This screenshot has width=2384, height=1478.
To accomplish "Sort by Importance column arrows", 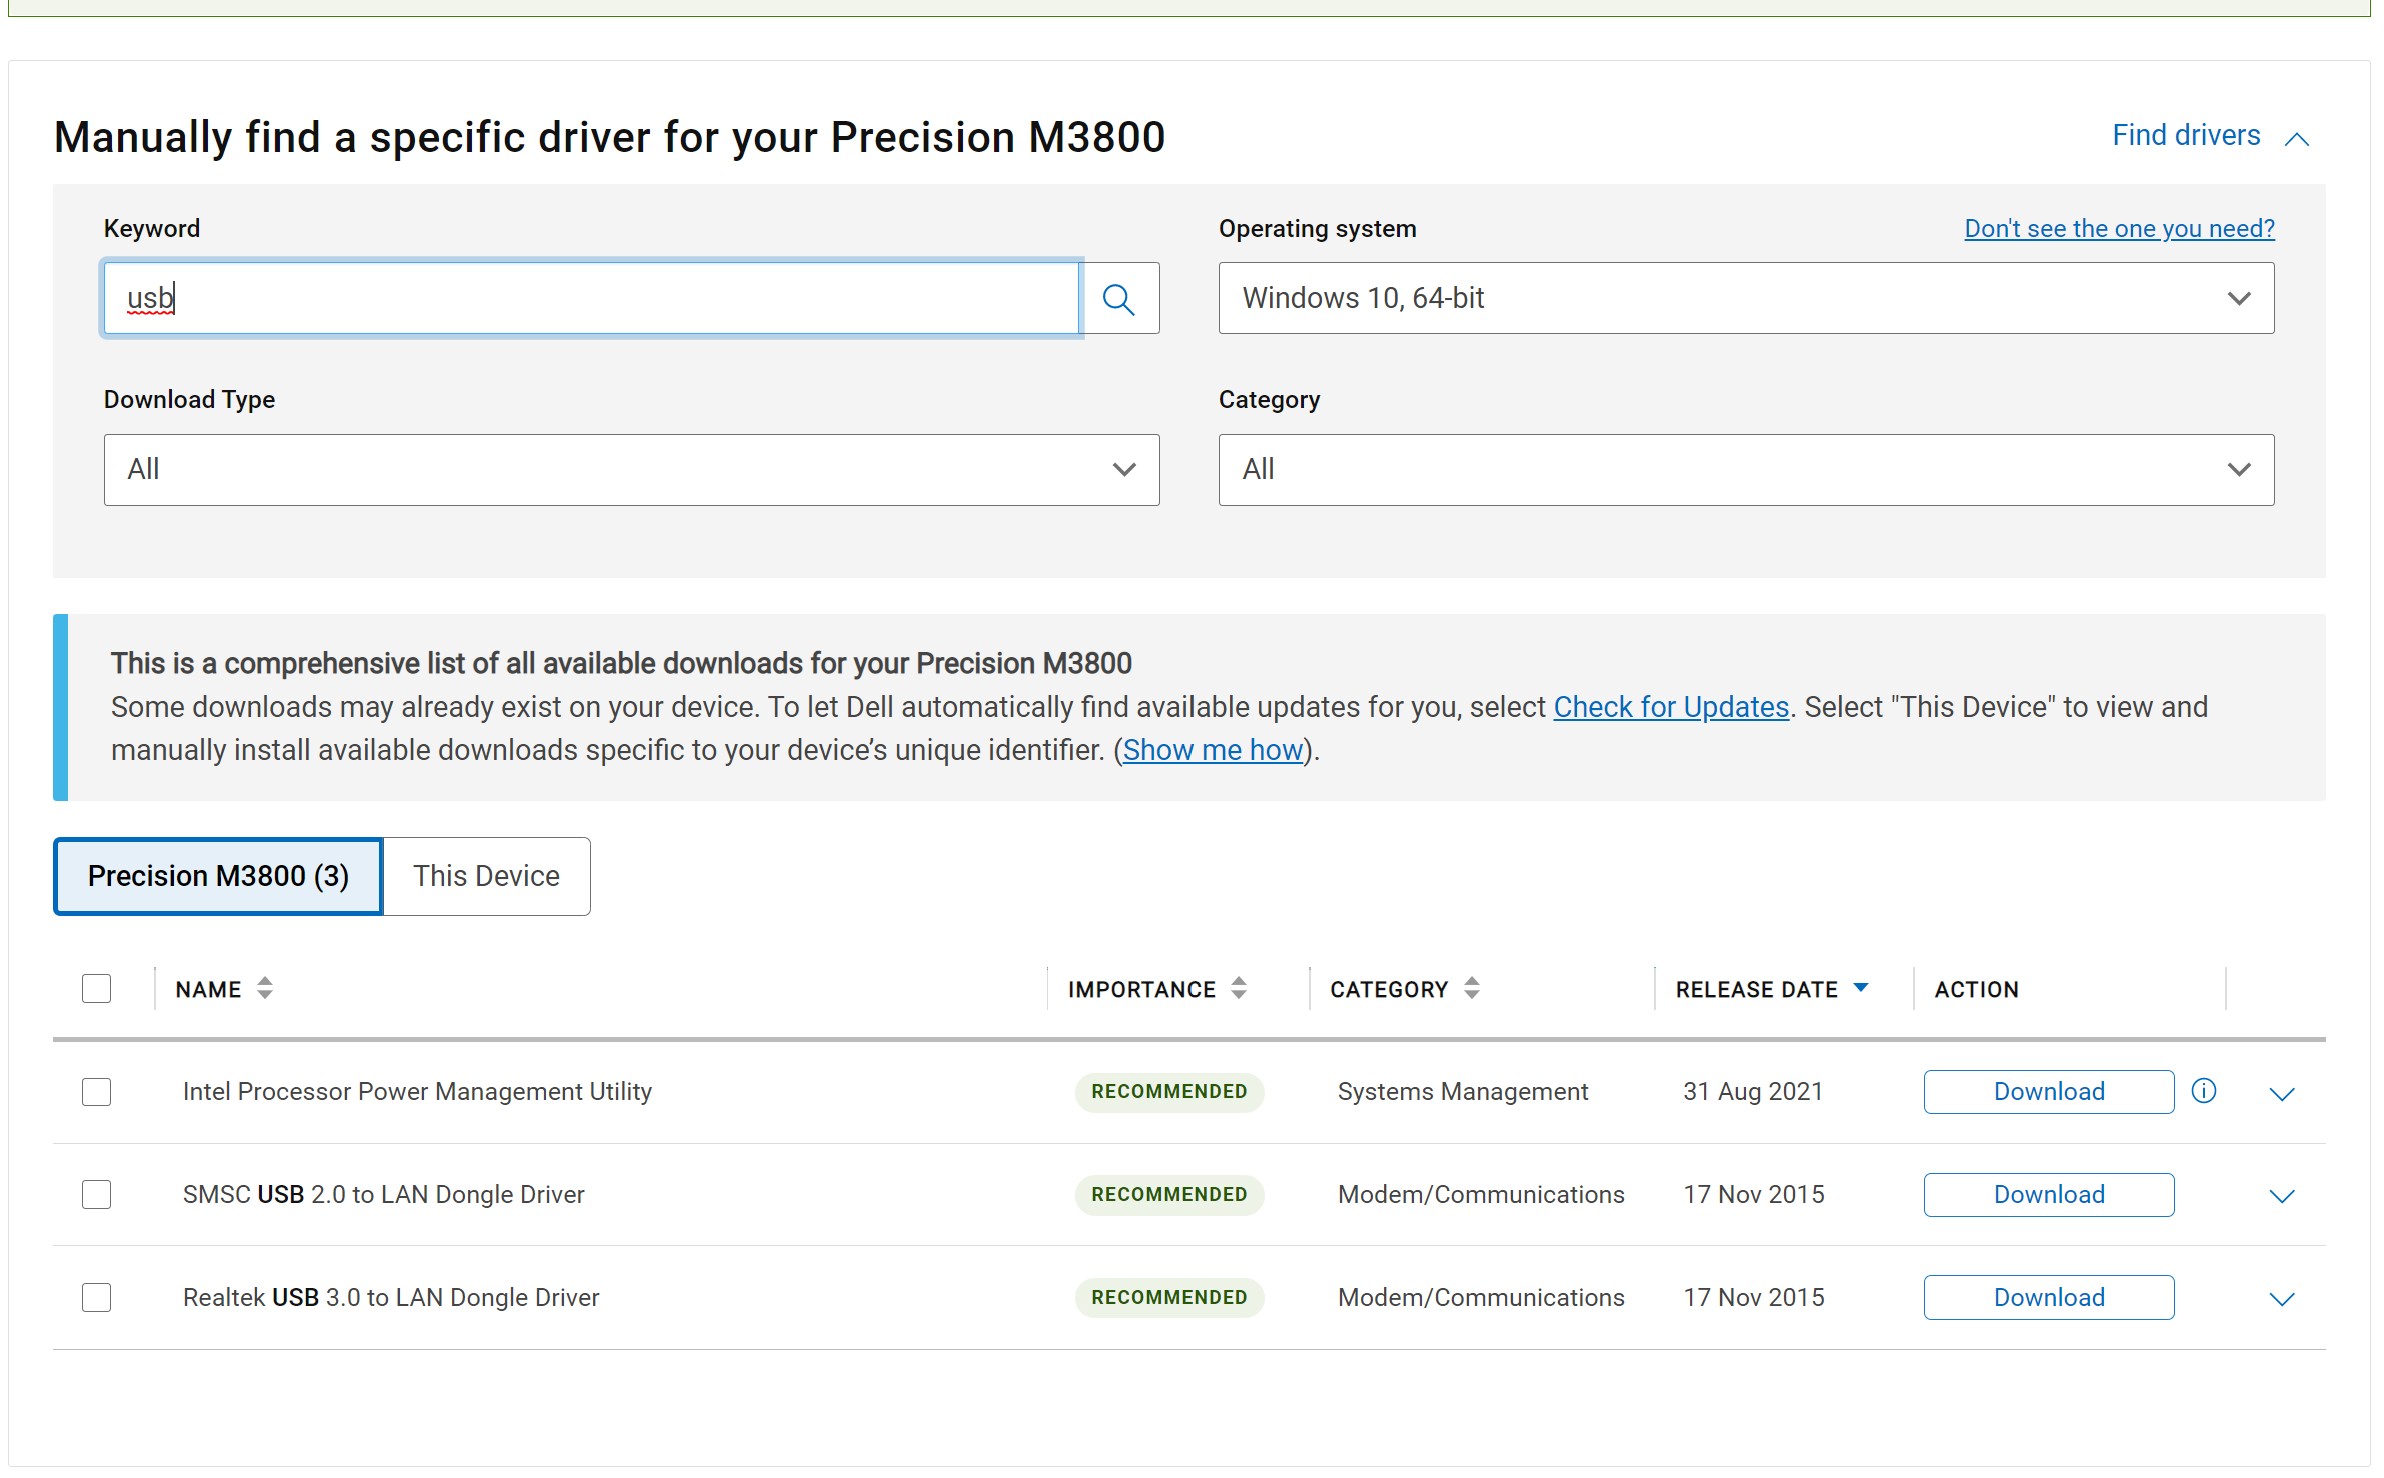I will point(1239,989).
